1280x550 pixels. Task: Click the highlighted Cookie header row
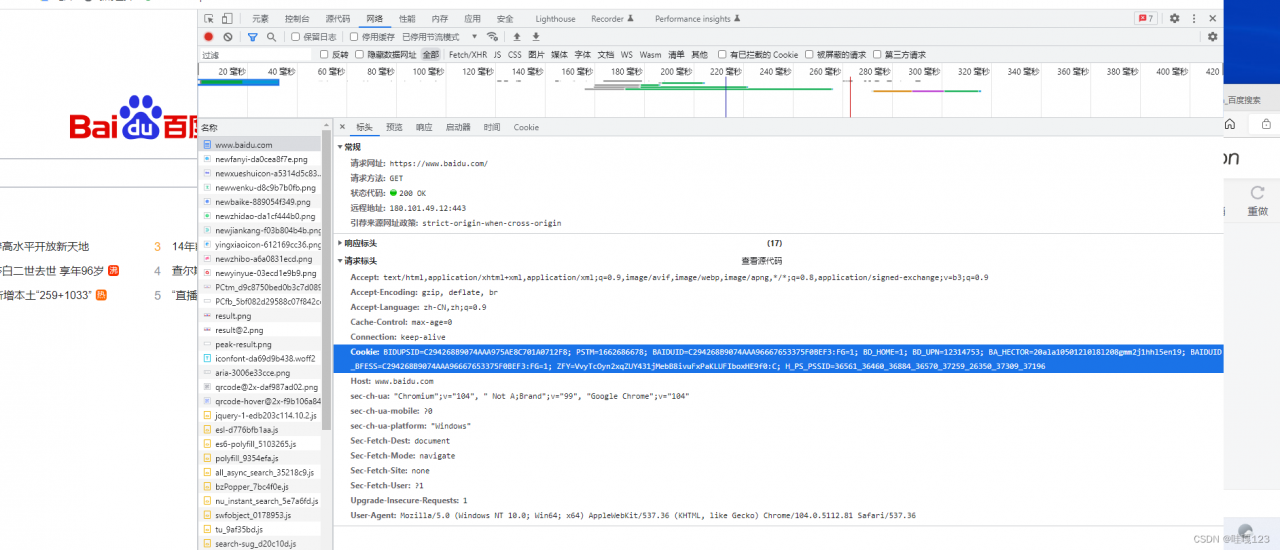tap(777, 359)
